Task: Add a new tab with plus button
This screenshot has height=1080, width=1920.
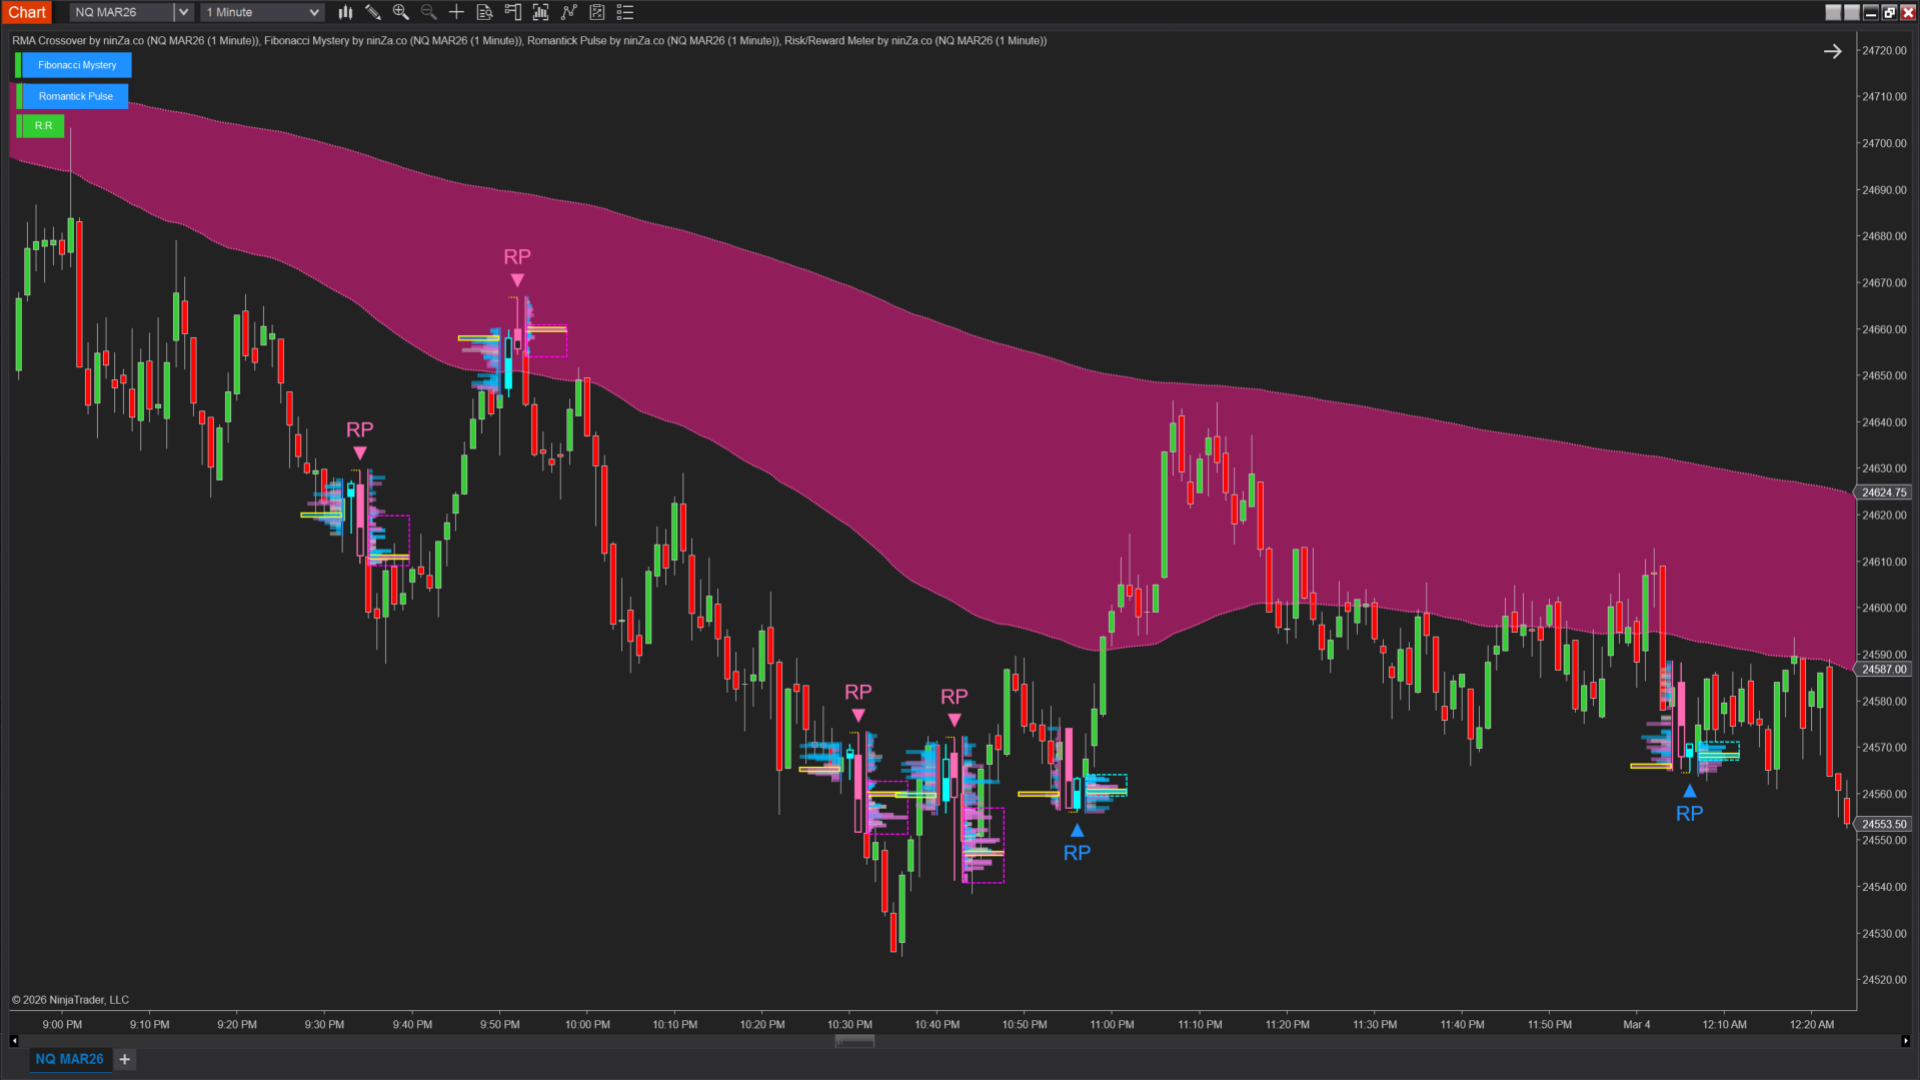Action: (x=125, y=1059)
